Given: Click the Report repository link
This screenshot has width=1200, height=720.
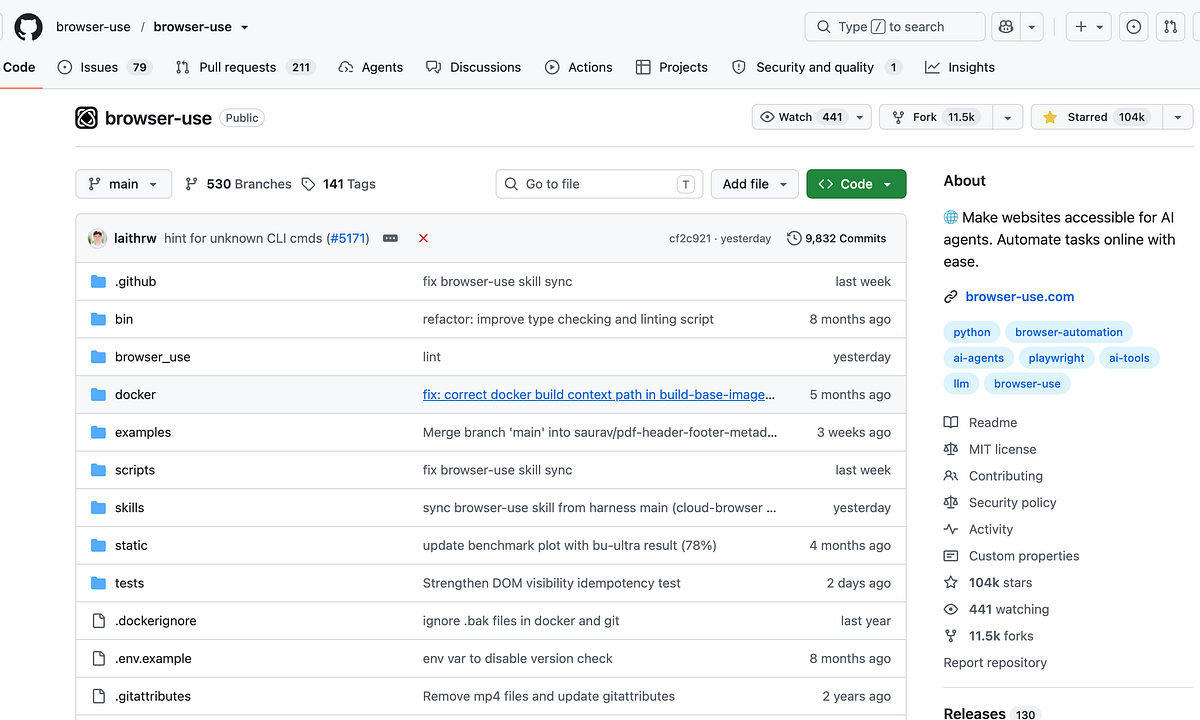Looking at the screenshot, I should pos(995,662).
